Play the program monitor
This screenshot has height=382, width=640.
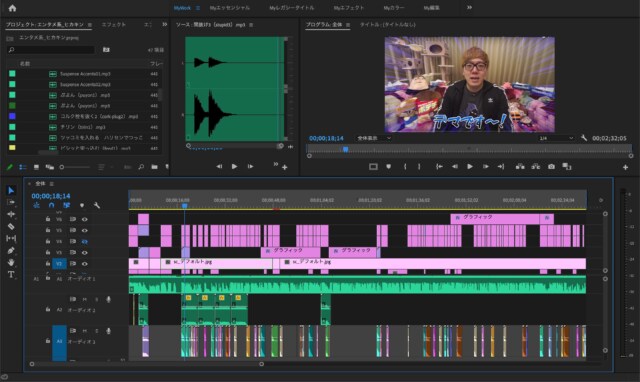coord(470,167)
